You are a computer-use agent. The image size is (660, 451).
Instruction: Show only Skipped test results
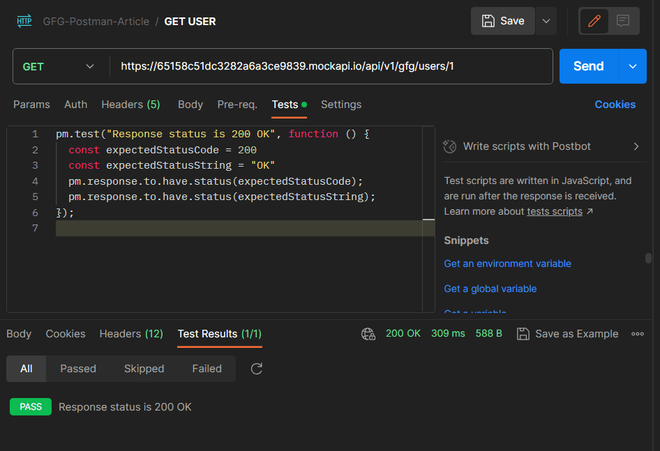point(144,369)
